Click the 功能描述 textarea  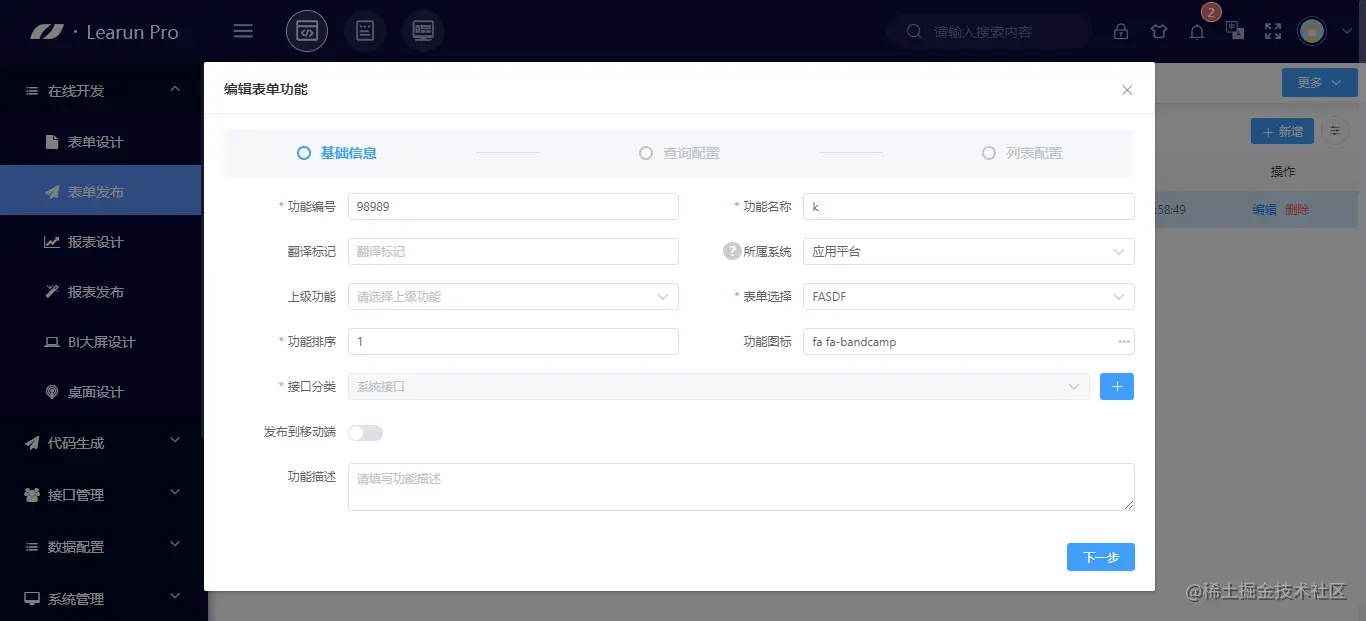741,487
